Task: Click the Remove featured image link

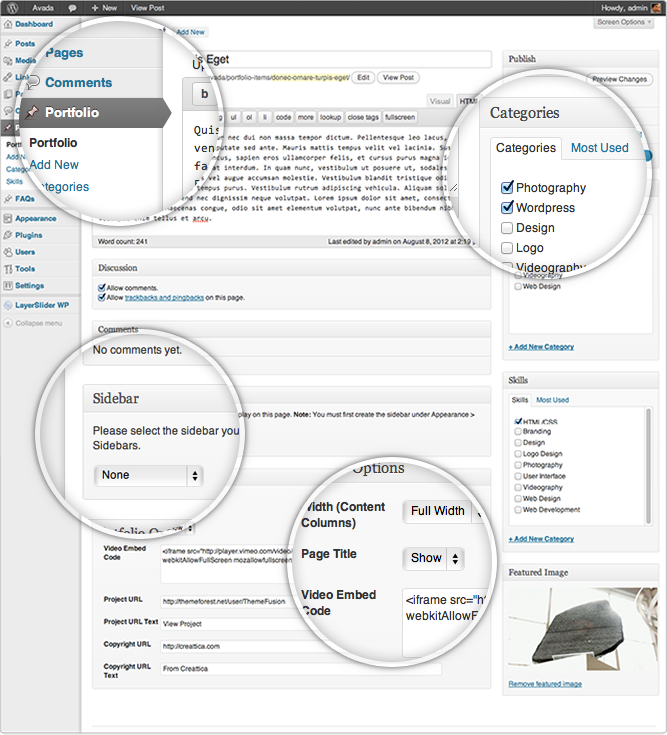Action: (545, 684)
